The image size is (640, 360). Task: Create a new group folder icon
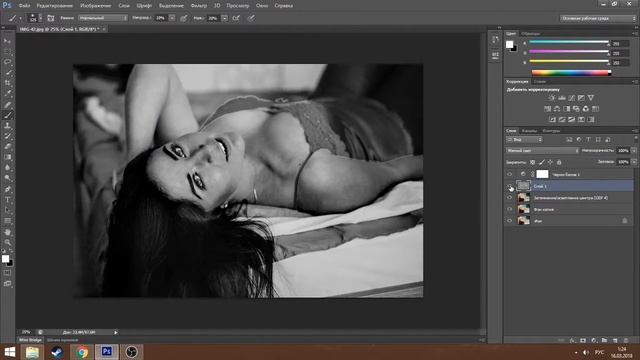pos(604,340)
